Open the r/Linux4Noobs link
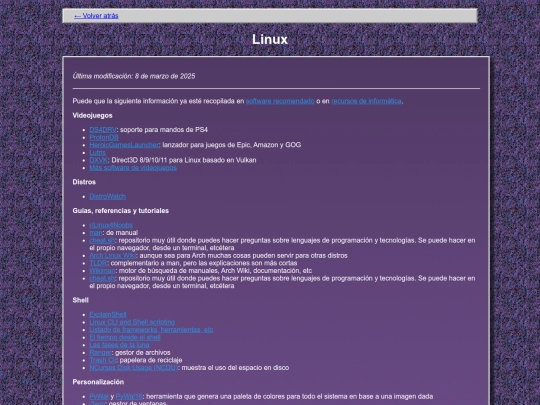Image resolution: width=540 pixels, height=405 pixels. pyautogui.click(x=111, y=225)
